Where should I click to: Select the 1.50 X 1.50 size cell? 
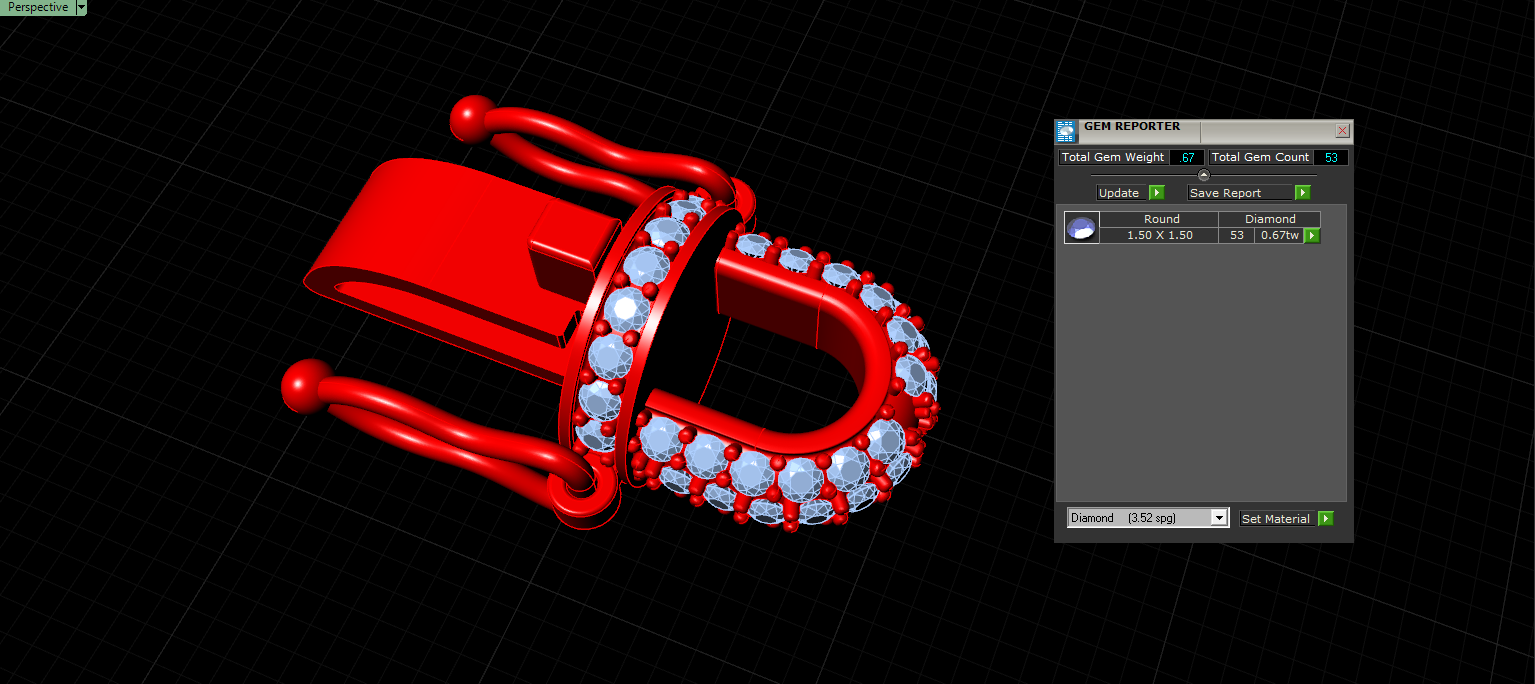1159,236
